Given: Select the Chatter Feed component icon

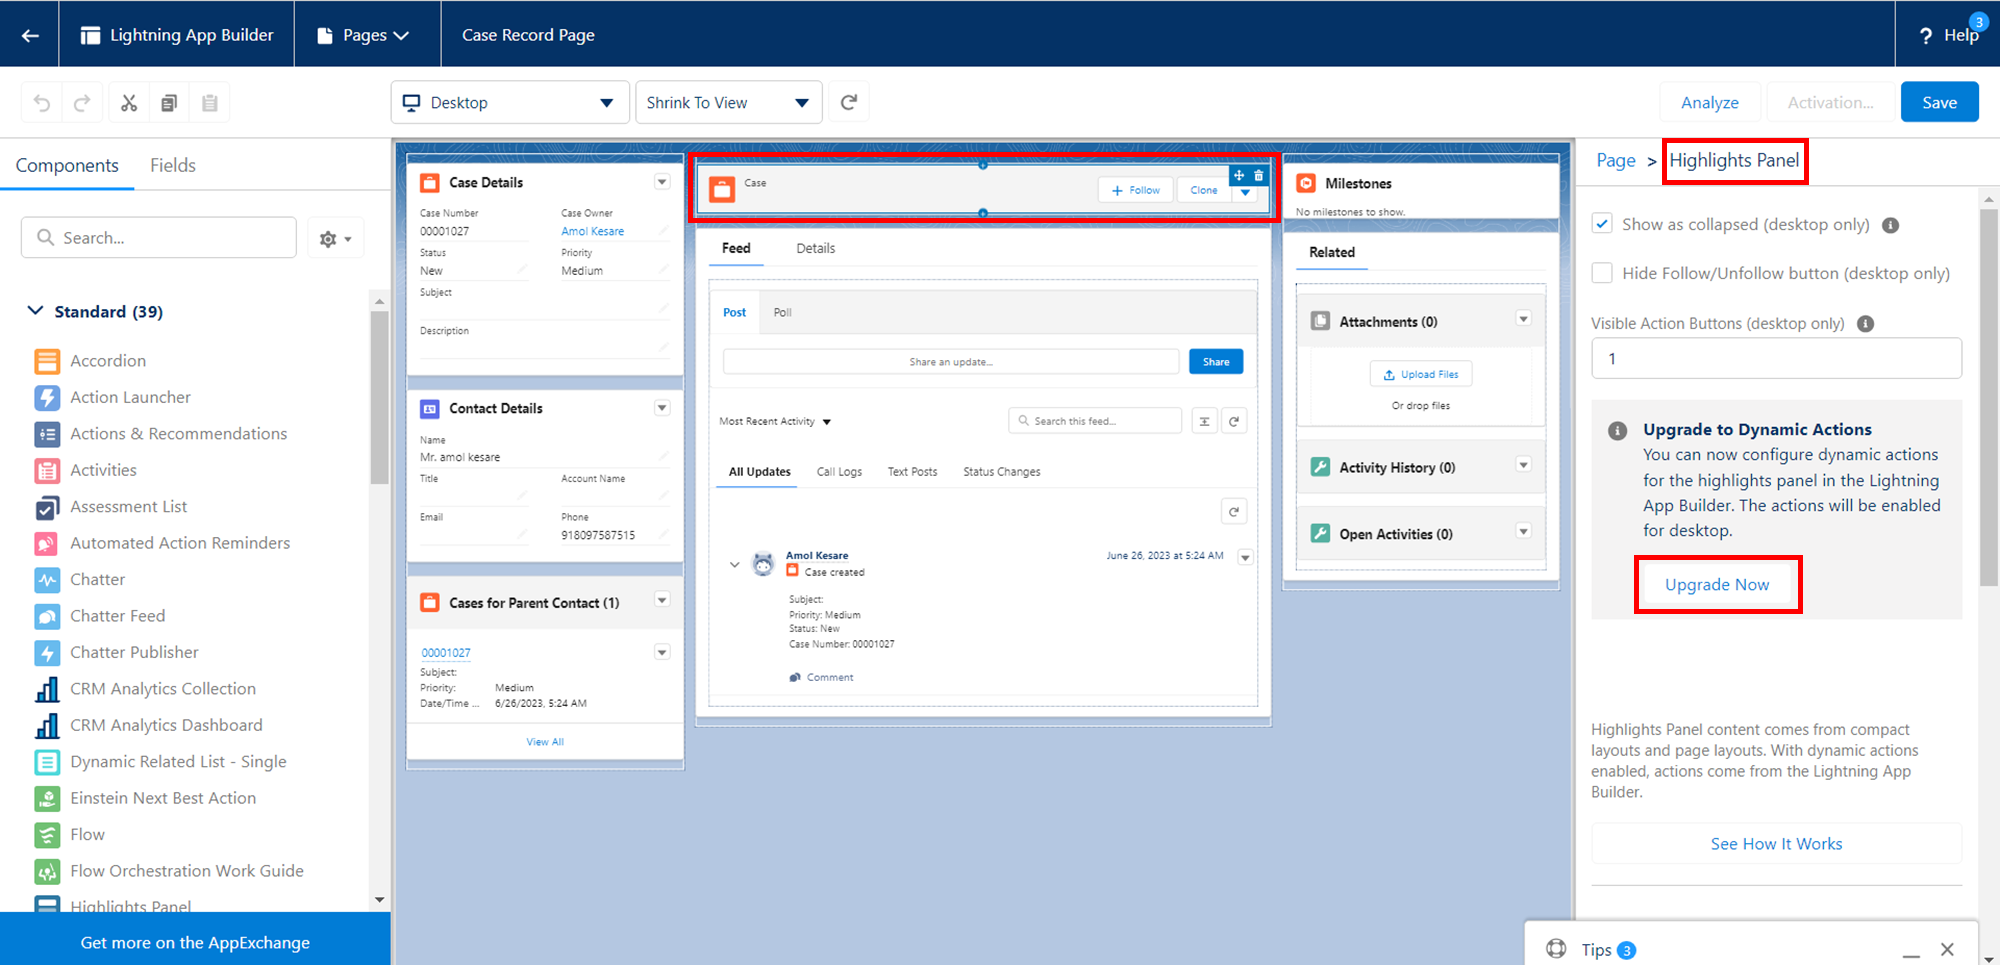Looking at the screenshot, I should [x=47, y=616].
